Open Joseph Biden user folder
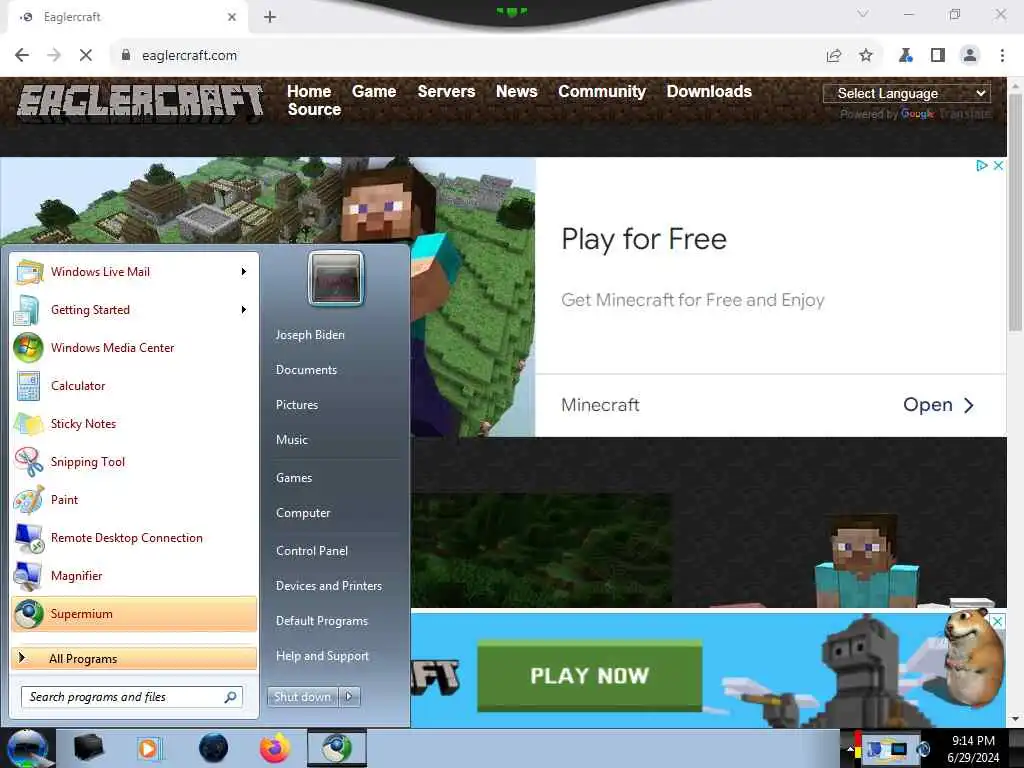 310,334
